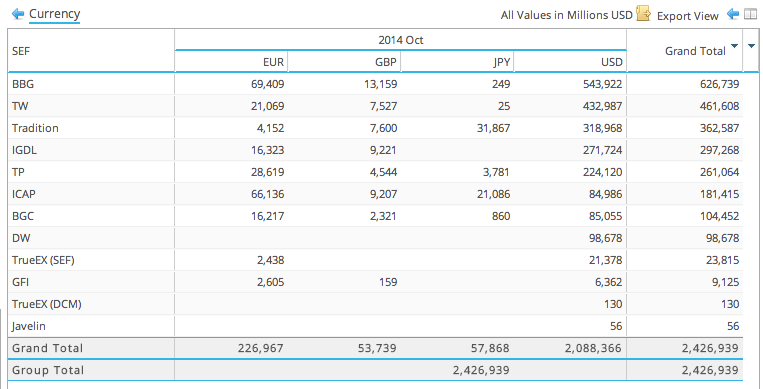Click the ICAP EUR value 66,136

(268, 194)
